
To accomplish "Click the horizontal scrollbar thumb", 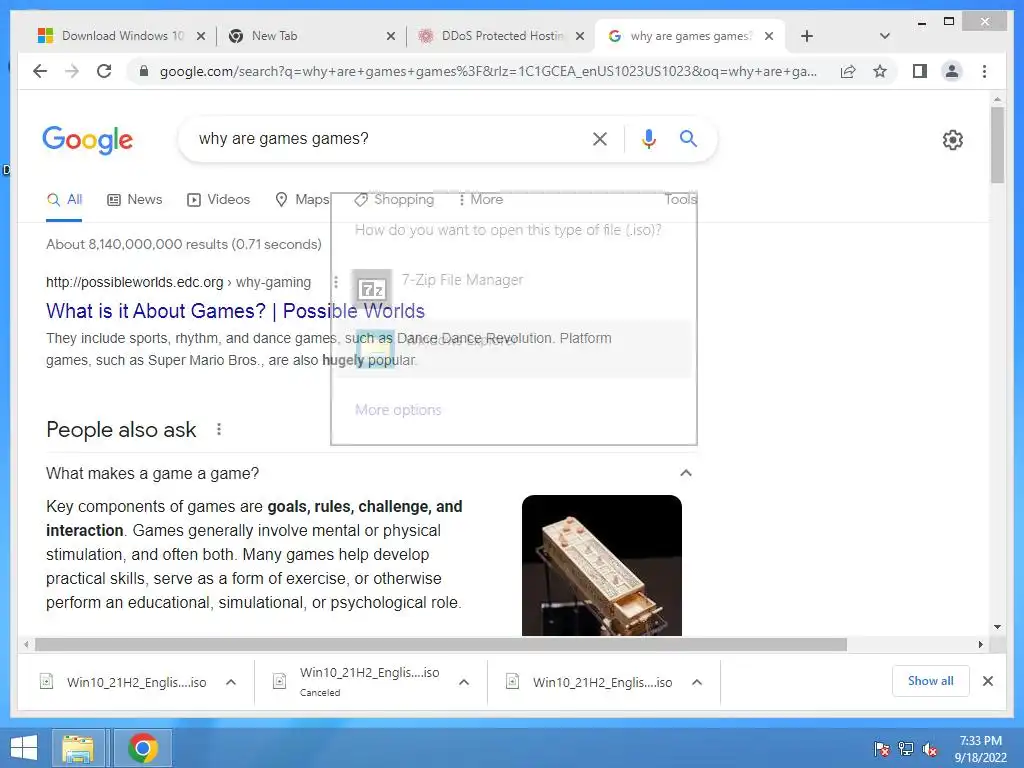I will tap(441, 645).
